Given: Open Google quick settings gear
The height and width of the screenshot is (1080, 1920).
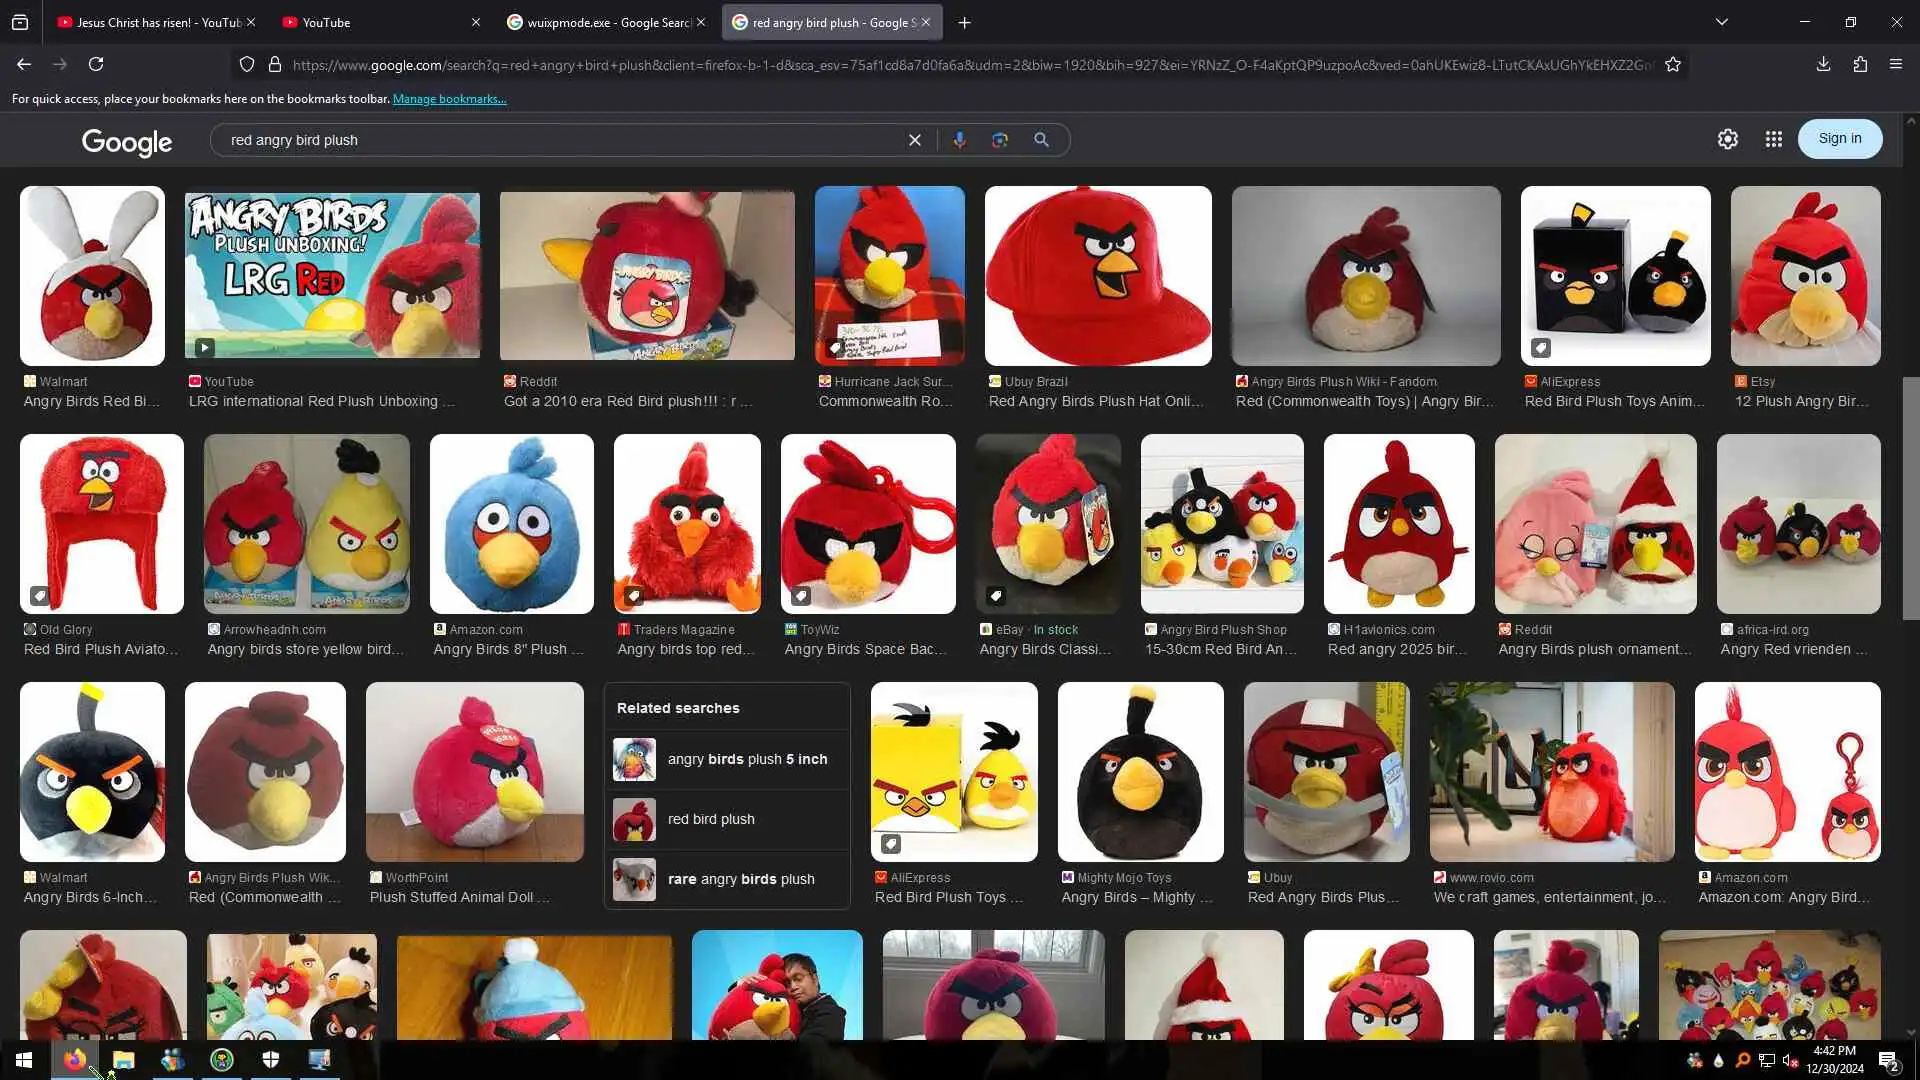Looking at the screenshot, I should click(x=1727, y=139).
